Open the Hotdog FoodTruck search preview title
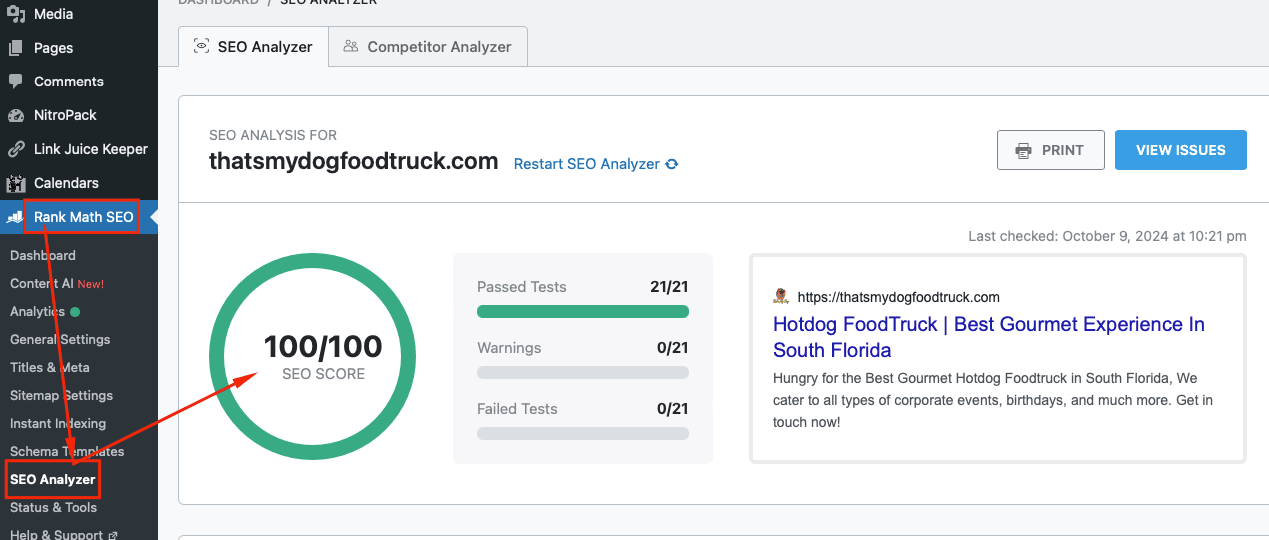Screen dimensions: 1269x540 tap(988, 337)
